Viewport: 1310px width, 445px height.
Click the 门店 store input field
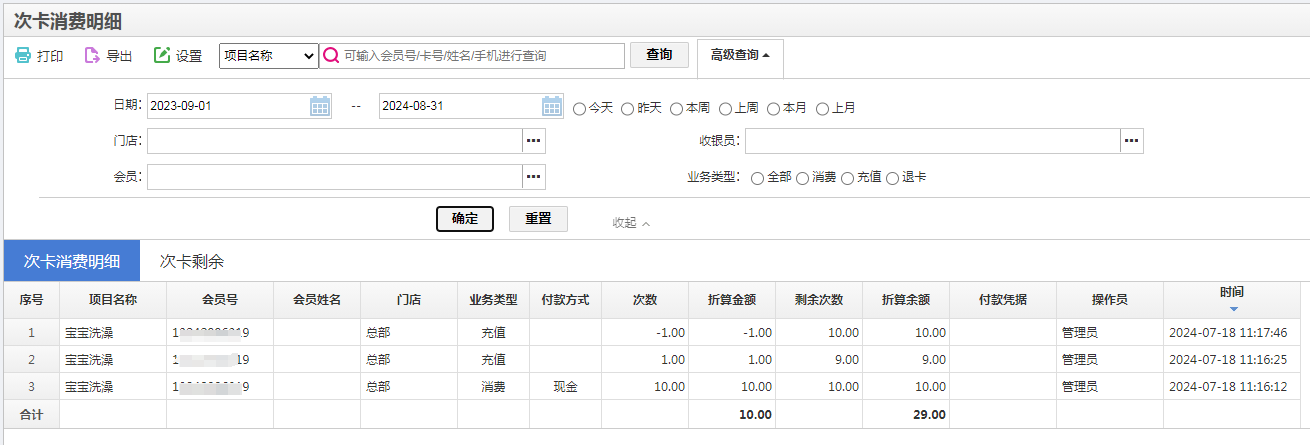[335, 141]
